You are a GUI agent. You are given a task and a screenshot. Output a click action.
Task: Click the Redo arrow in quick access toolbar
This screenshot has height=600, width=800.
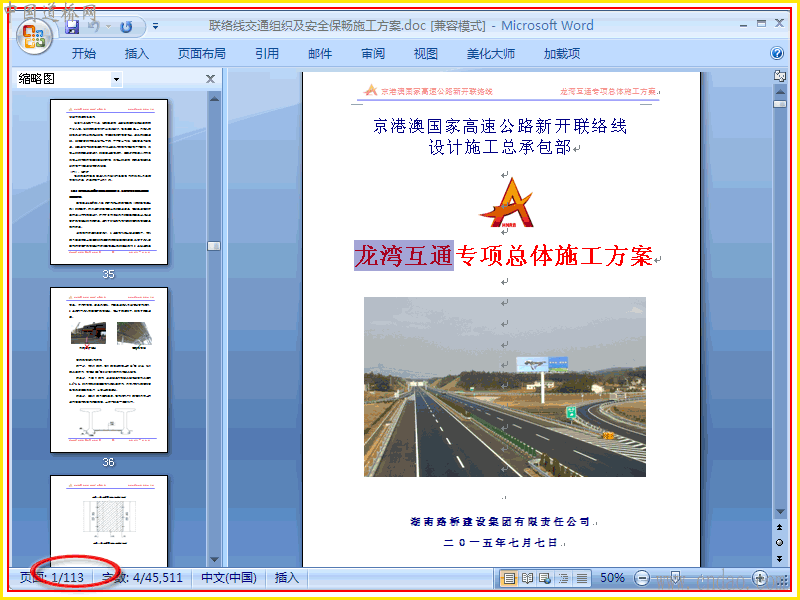[126, 27]
